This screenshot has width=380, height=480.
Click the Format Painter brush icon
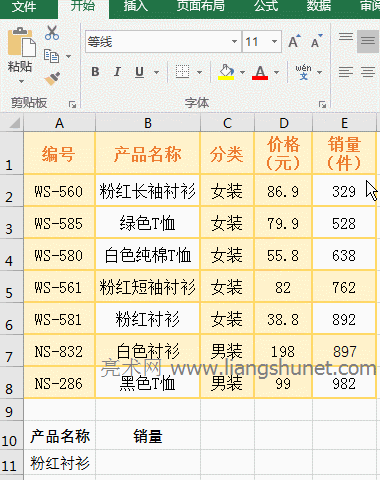[52, 79]
